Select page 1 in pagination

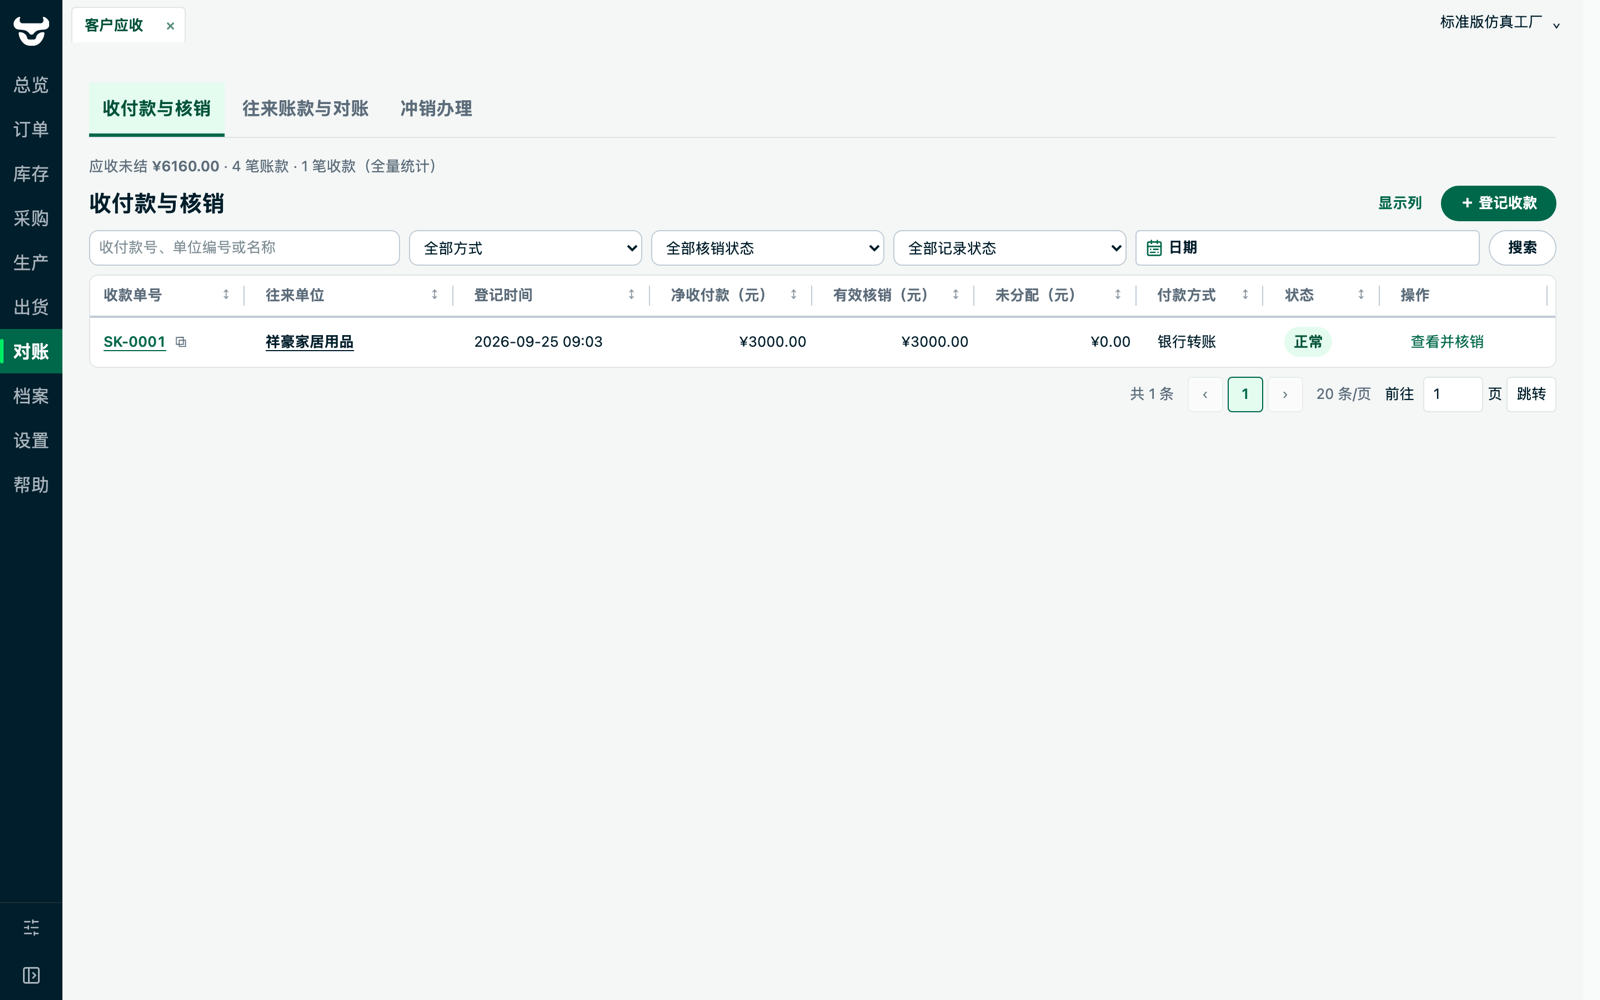[1245, 394]
